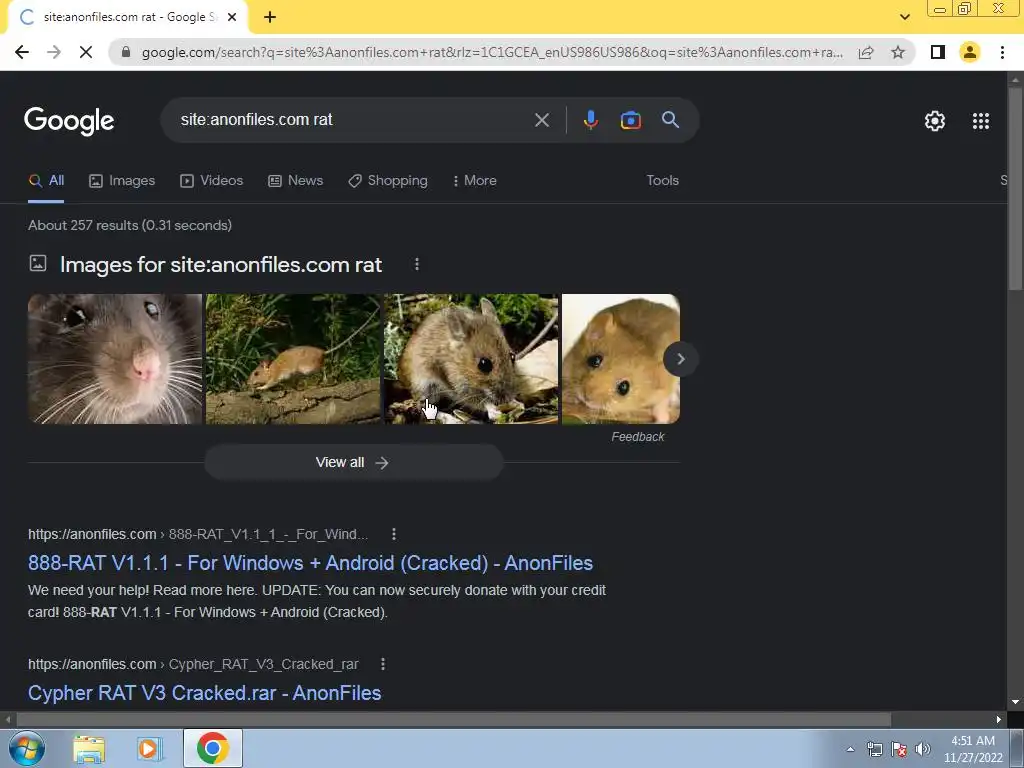Open Cypher RAT V3 Cracked.rar link
The image size is (1024, 768).
[204, 693]
